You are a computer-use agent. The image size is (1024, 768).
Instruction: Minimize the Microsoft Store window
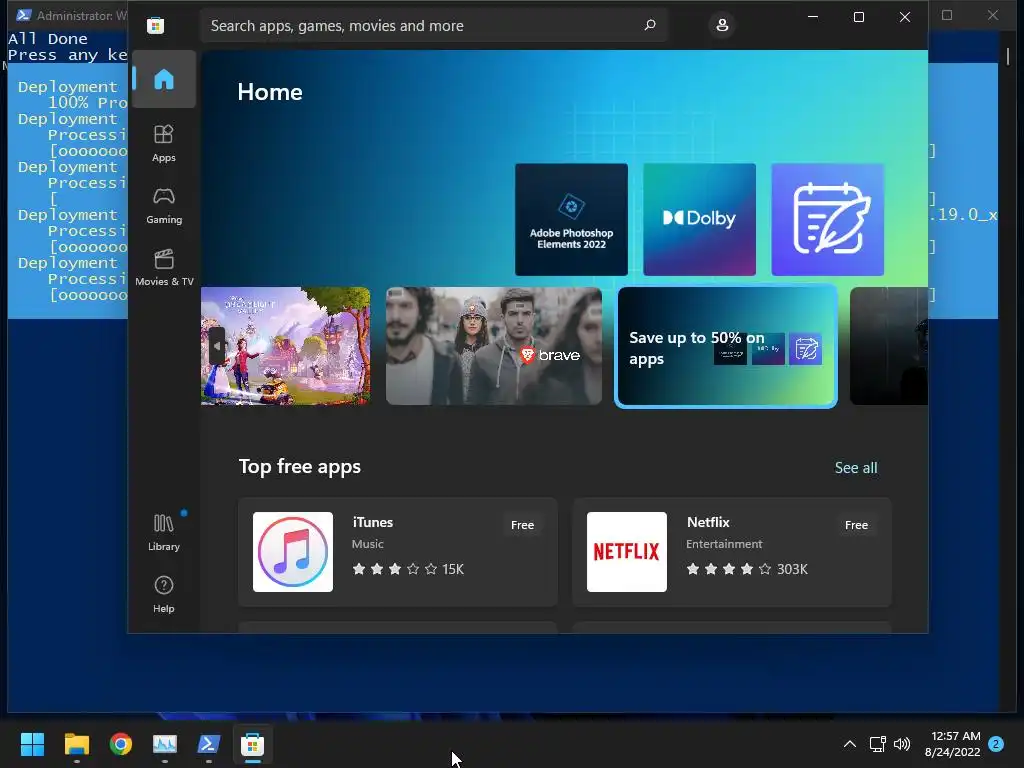(813, 17)
